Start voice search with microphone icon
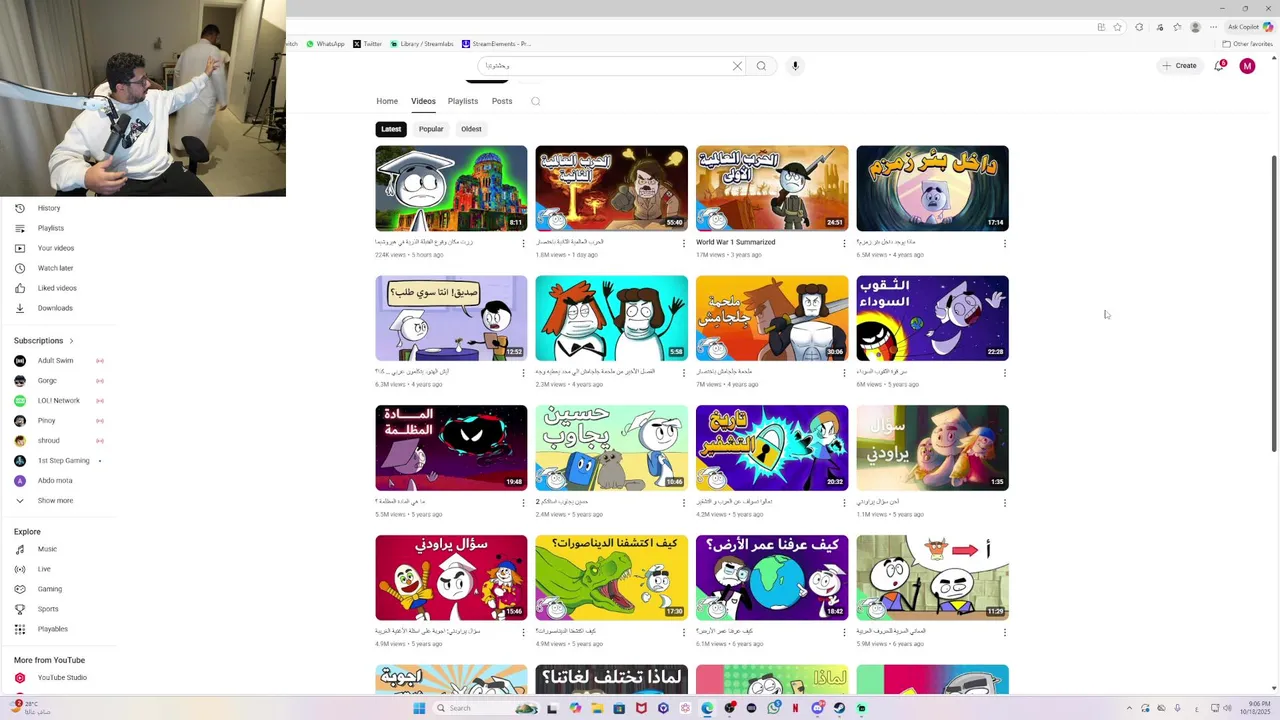 795,66
